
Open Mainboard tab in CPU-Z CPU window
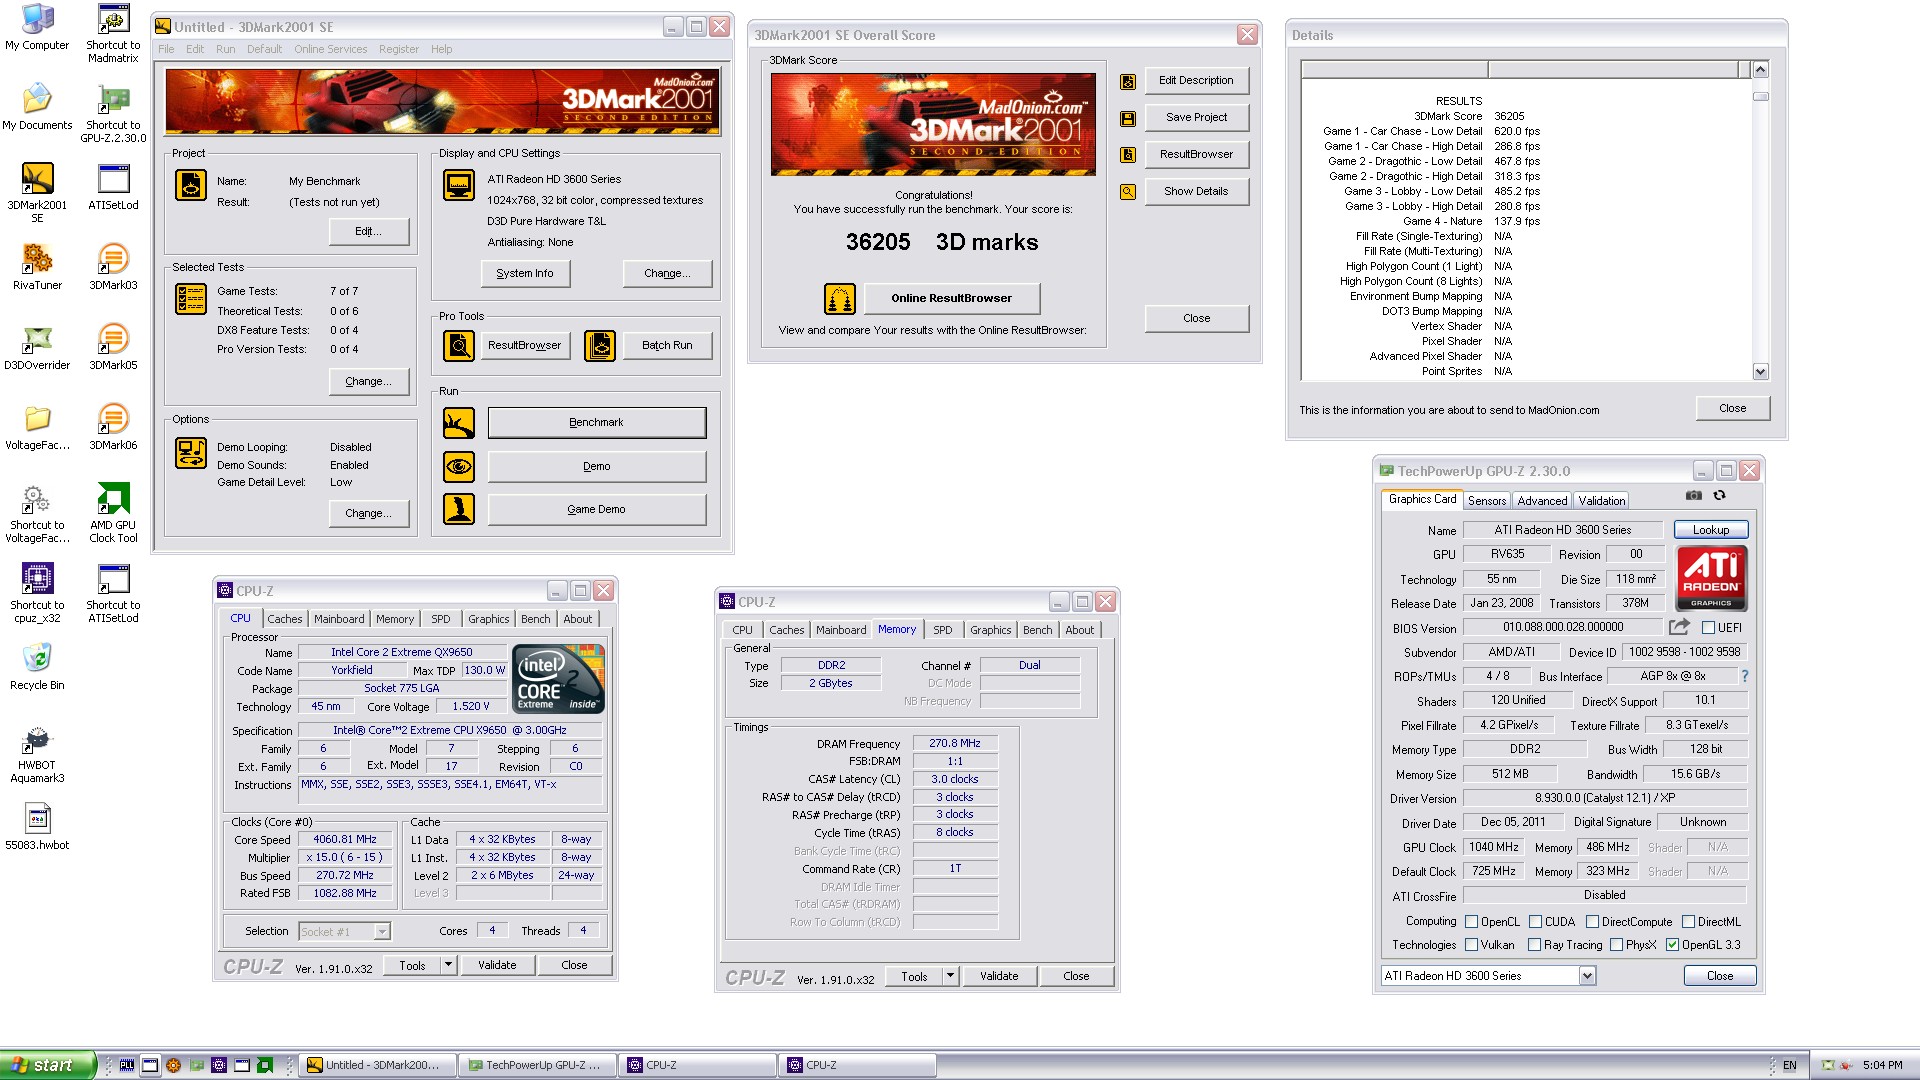tap(339, 619)
